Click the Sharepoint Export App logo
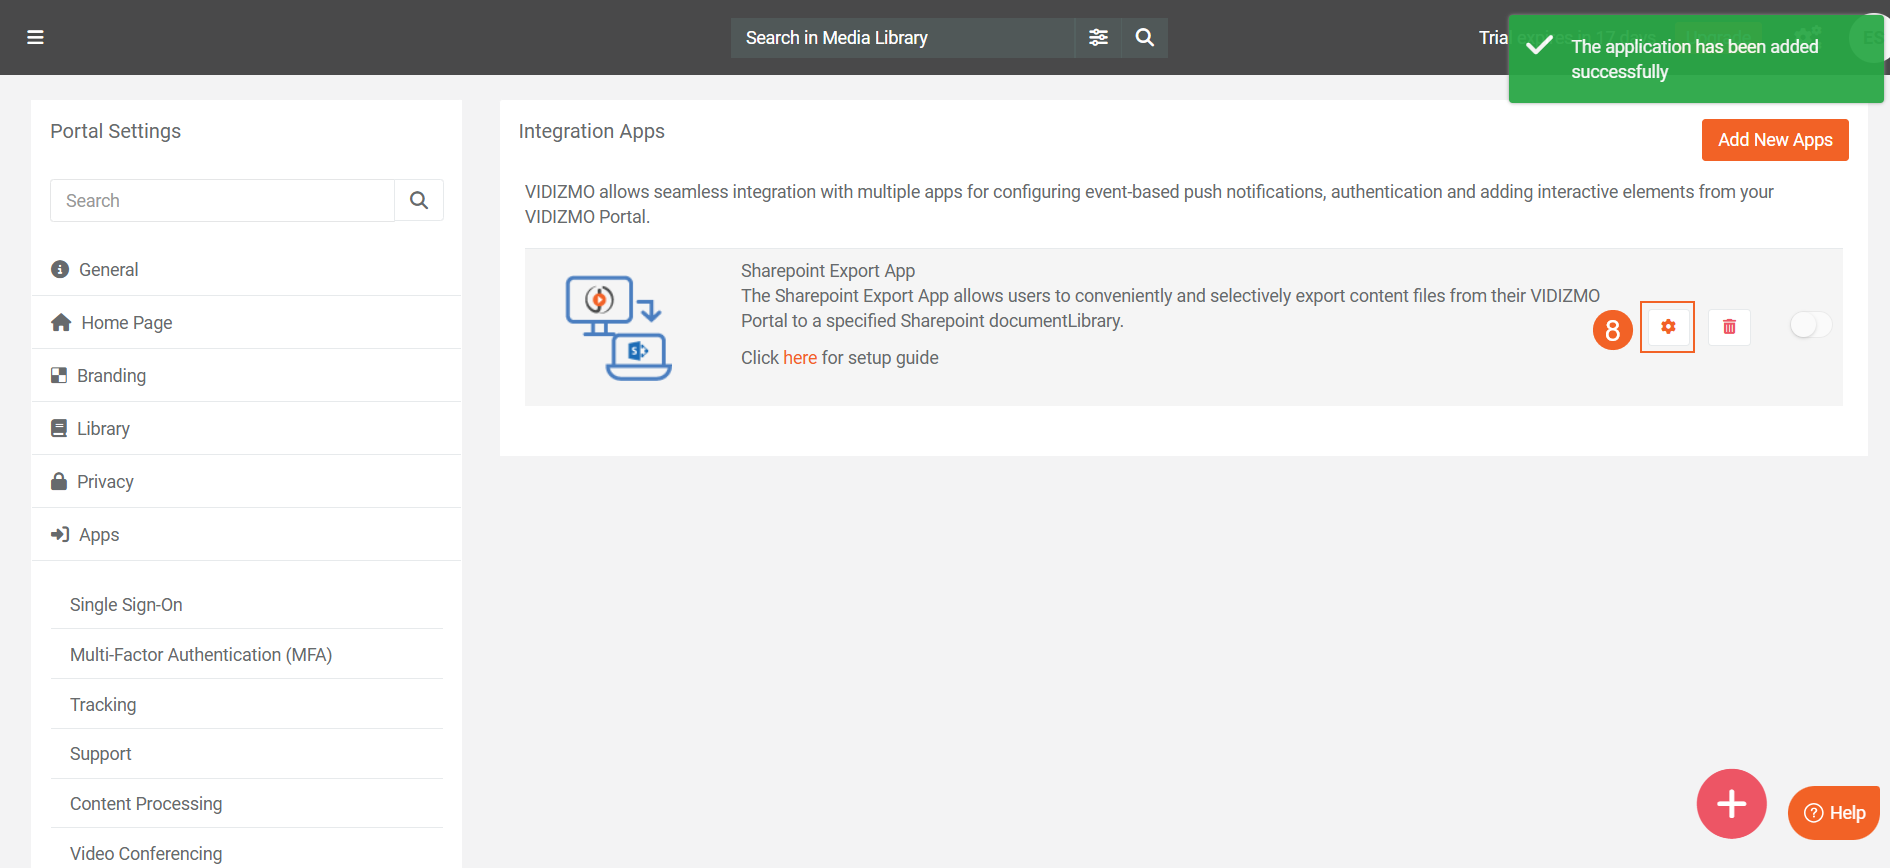The image size is (1890, 868). click(x=618, y=328)
